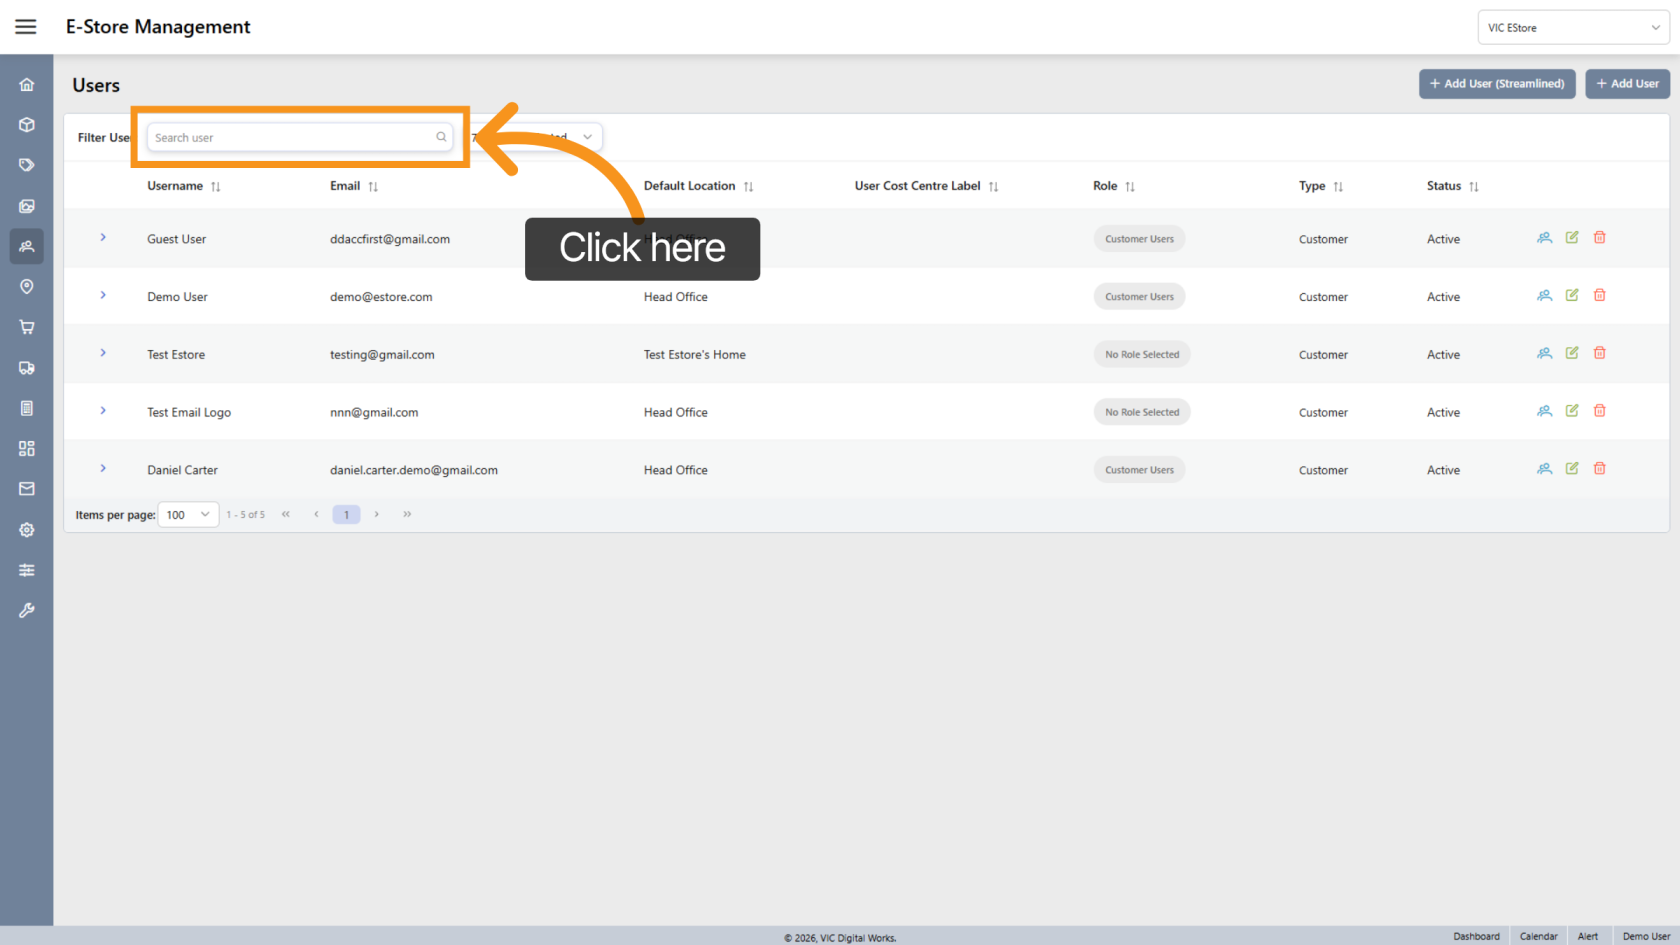Viewport: 1680px width, 945px height.
Task: Switch to the Calendar tab in footer
Action: 1538,936
